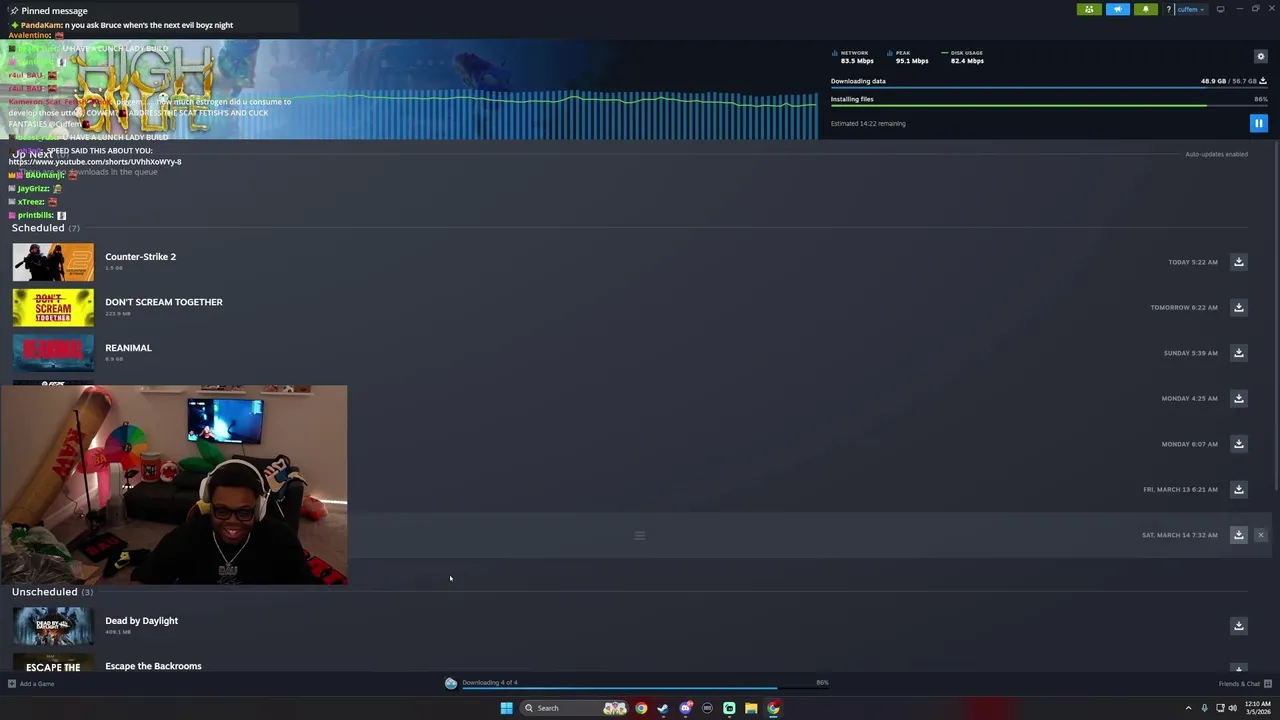Image resolution: width=1280 pixels, height=720 pixels.
Task: Click the taskbar volume icon
Action: 1232,708
